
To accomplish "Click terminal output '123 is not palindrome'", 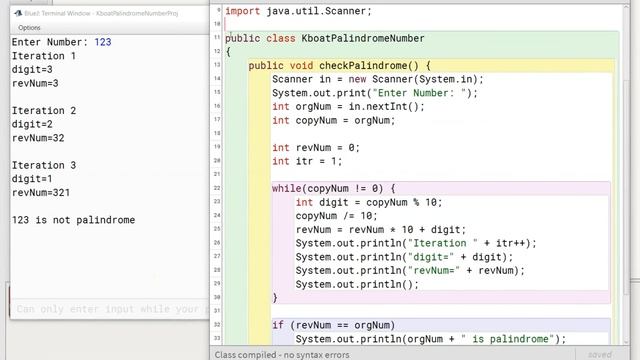I will 73,220.
